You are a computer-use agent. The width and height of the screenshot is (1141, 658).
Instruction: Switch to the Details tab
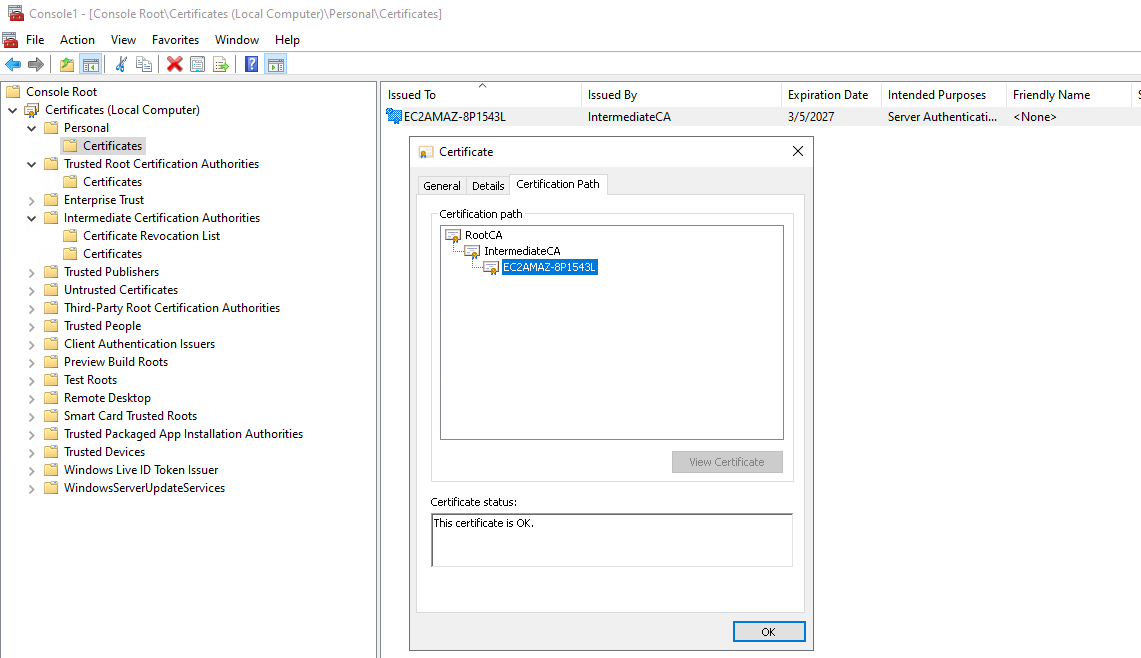click(488, 186)
